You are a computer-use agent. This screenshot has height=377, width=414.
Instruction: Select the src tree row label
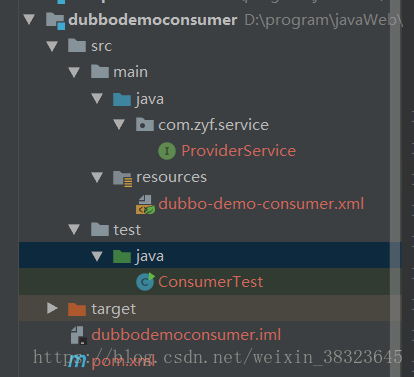[101, 46]
